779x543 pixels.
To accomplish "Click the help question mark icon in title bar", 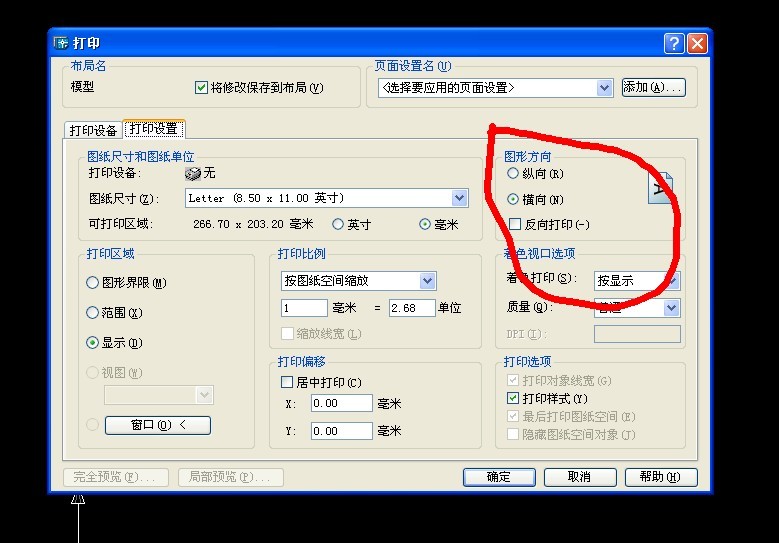I will click(675, 43).
